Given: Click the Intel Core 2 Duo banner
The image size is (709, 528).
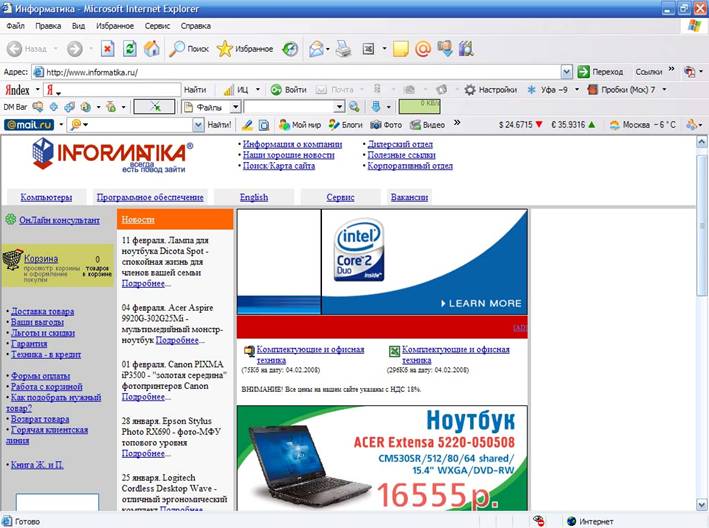Looking at the screenshot, I should (x=382, y=262).
